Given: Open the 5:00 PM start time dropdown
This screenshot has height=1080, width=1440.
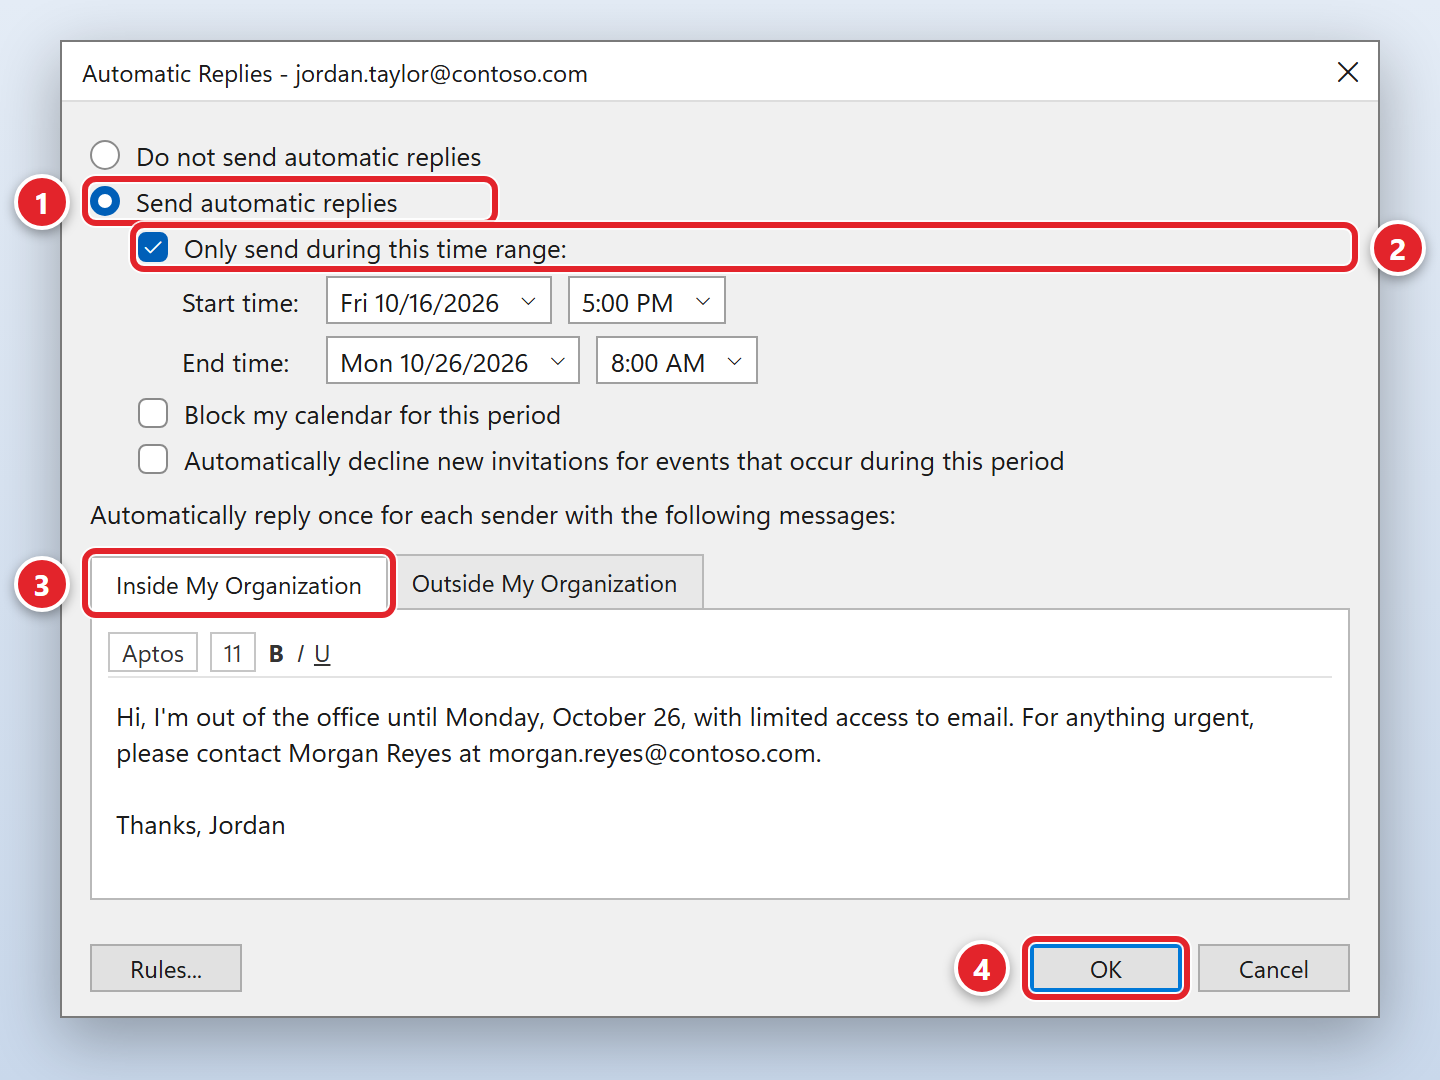Looking at the screenshot, I should pos(646,301).
